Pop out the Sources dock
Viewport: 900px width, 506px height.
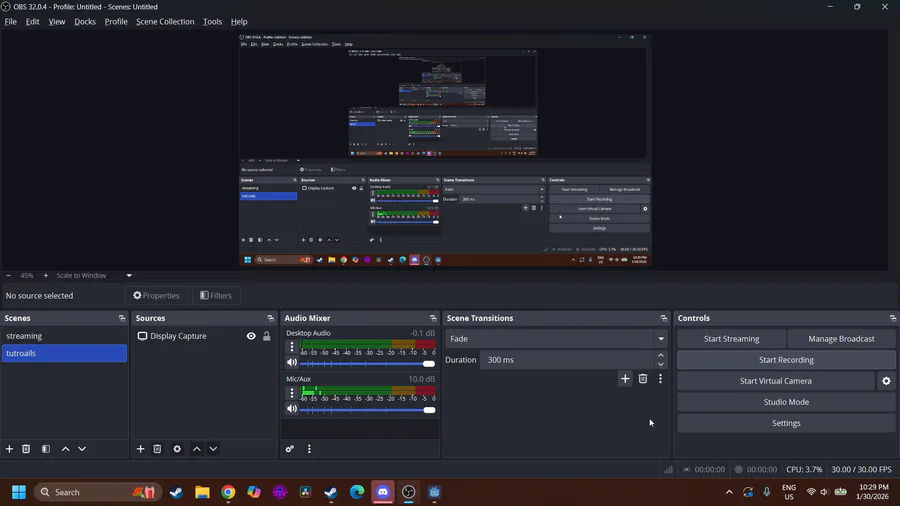[x=270, y=318]
